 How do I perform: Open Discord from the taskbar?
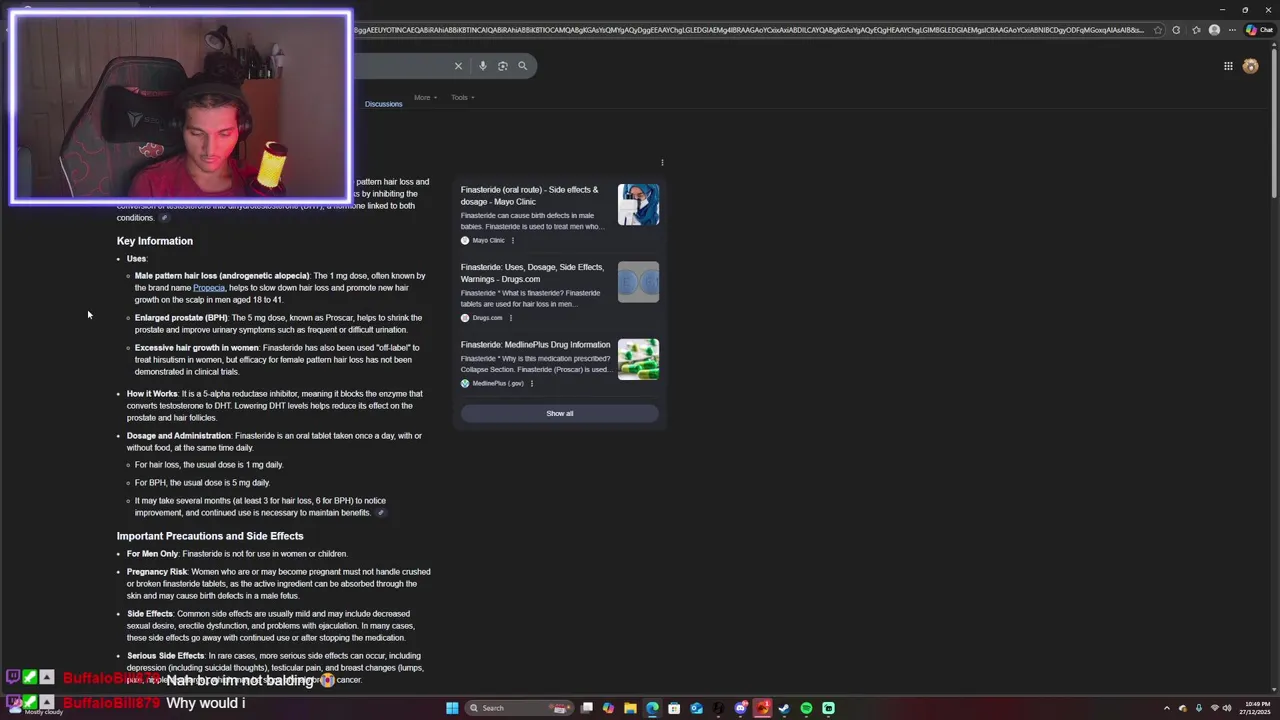click(741, 708)
